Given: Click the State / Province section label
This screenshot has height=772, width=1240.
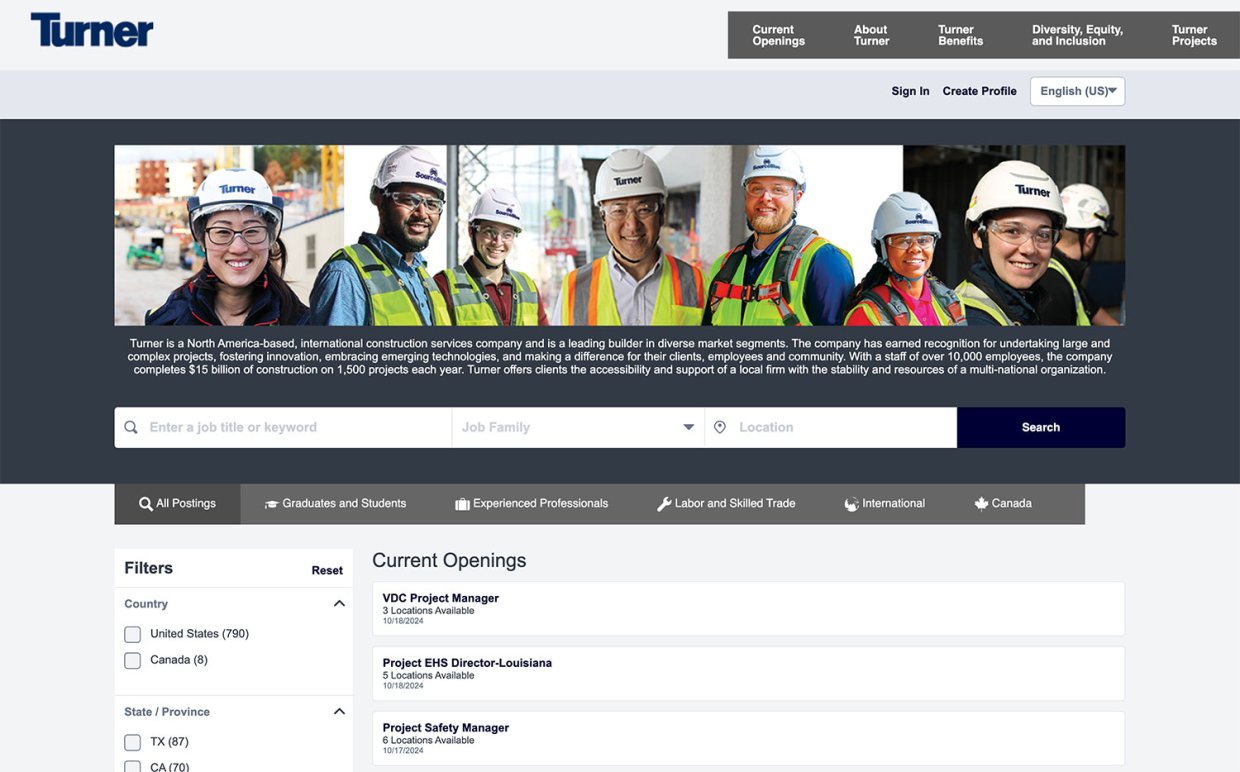Looking at the screenshot, I should tap(167, 712).
